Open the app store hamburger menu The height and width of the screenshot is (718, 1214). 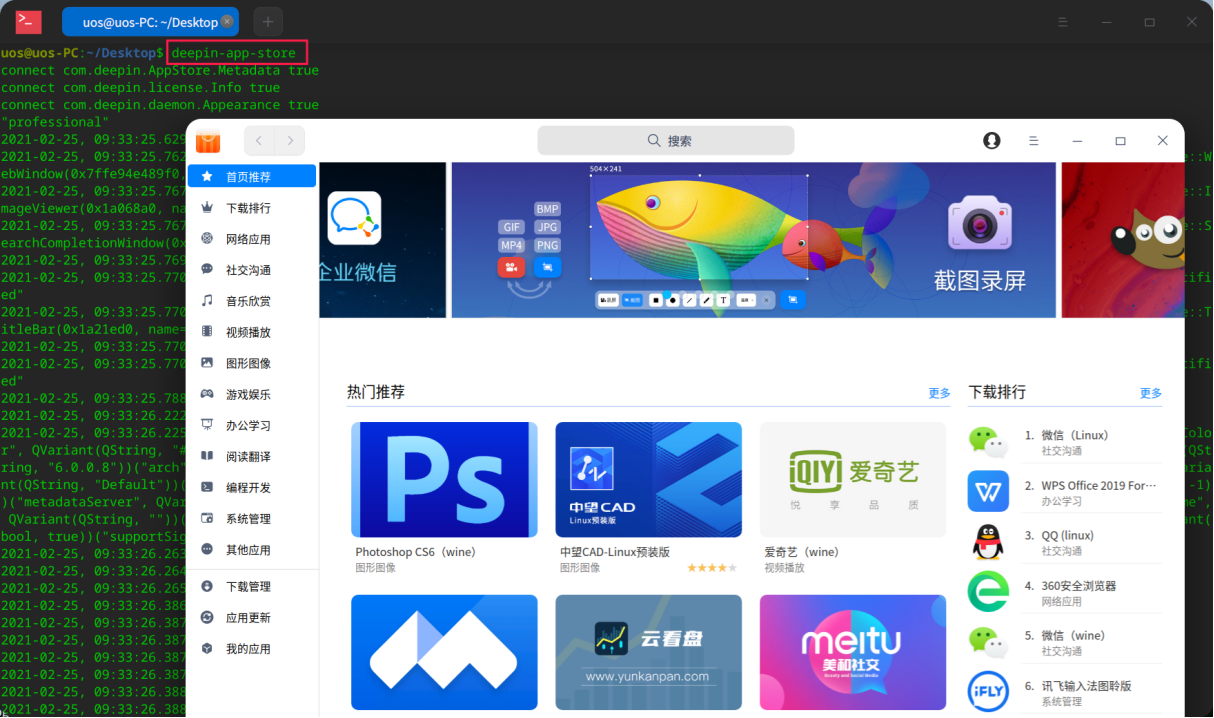1034,141
